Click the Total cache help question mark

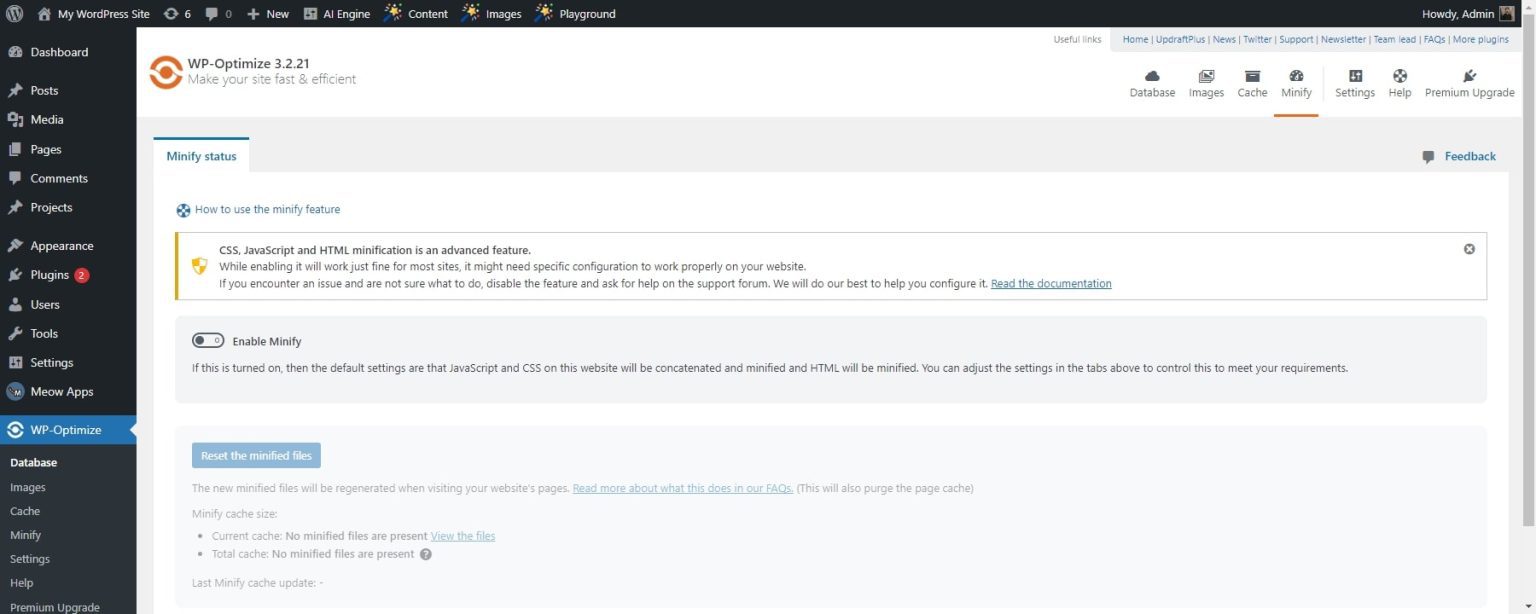coord(426,553)
